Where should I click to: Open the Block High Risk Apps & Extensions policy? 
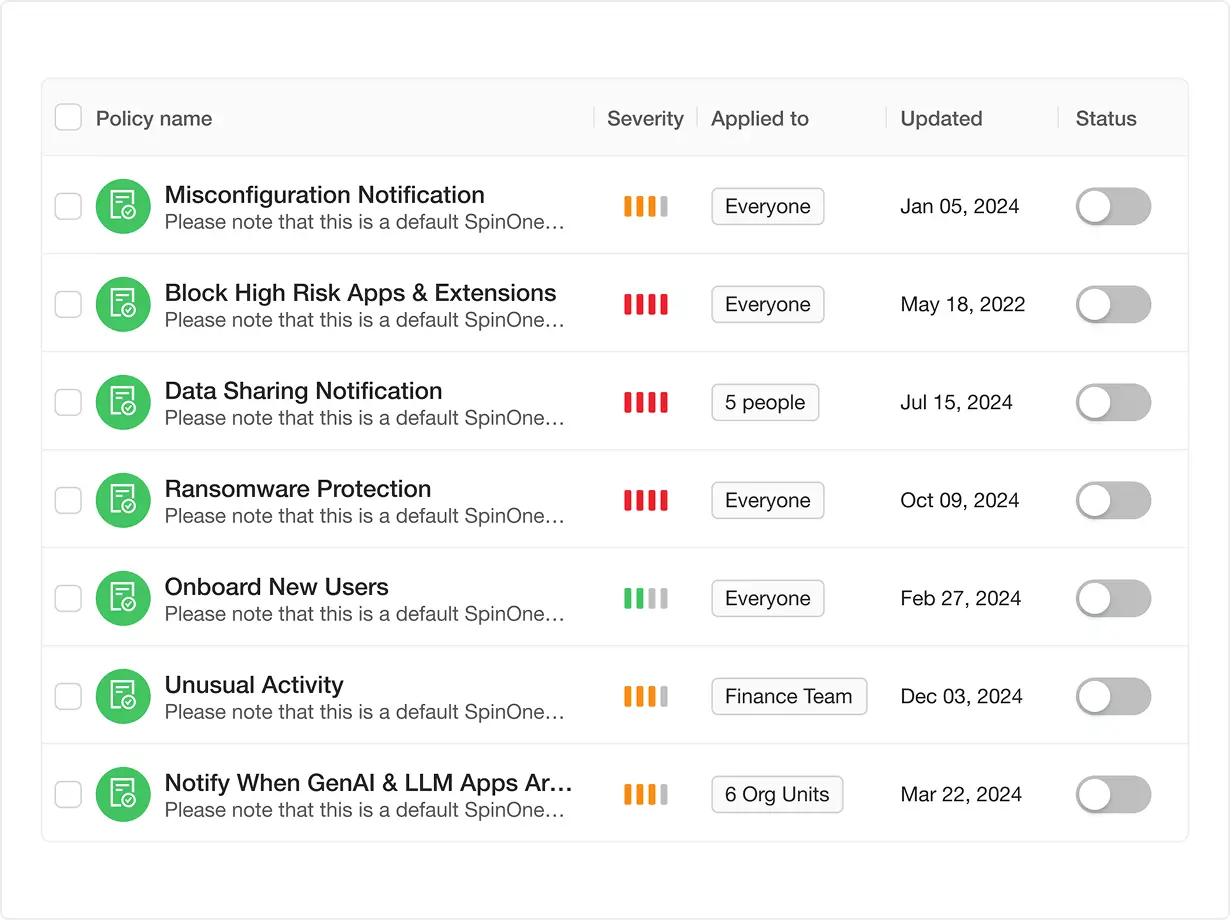[x=360, y=294]
